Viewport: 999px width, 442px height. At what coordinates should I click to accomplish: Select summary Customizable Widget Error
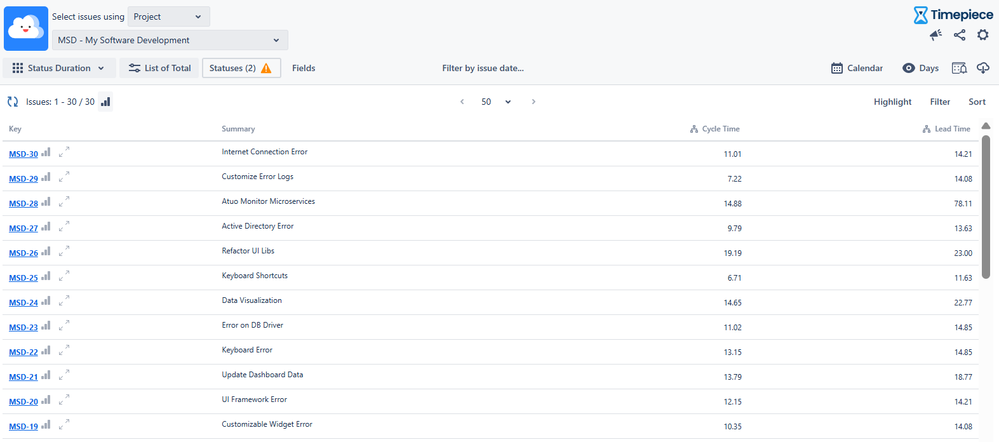(x=267, y=424)
